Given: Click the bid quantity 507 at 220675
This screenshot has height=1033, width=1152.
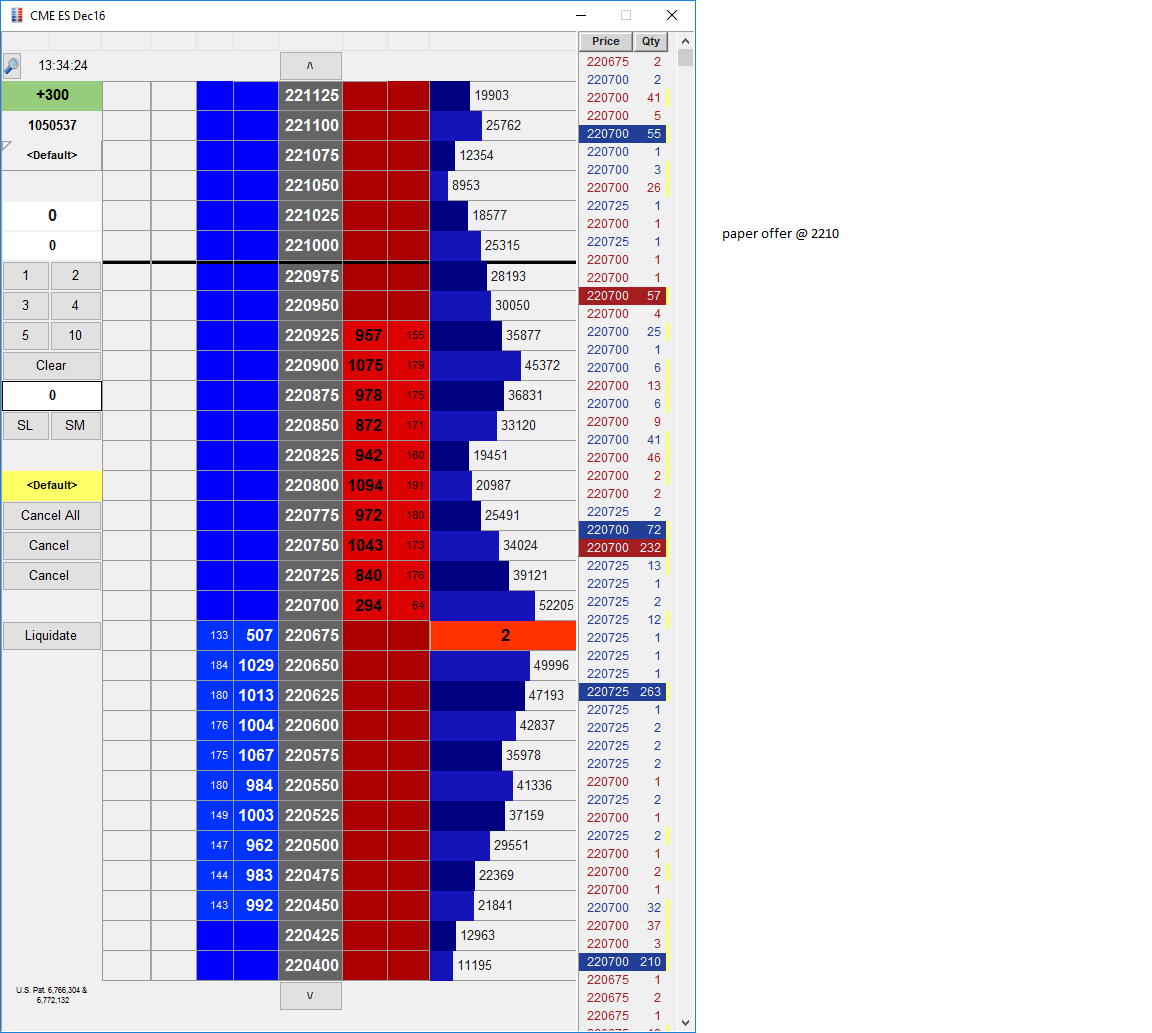Looking at the screenshot, I should (256, 636).
